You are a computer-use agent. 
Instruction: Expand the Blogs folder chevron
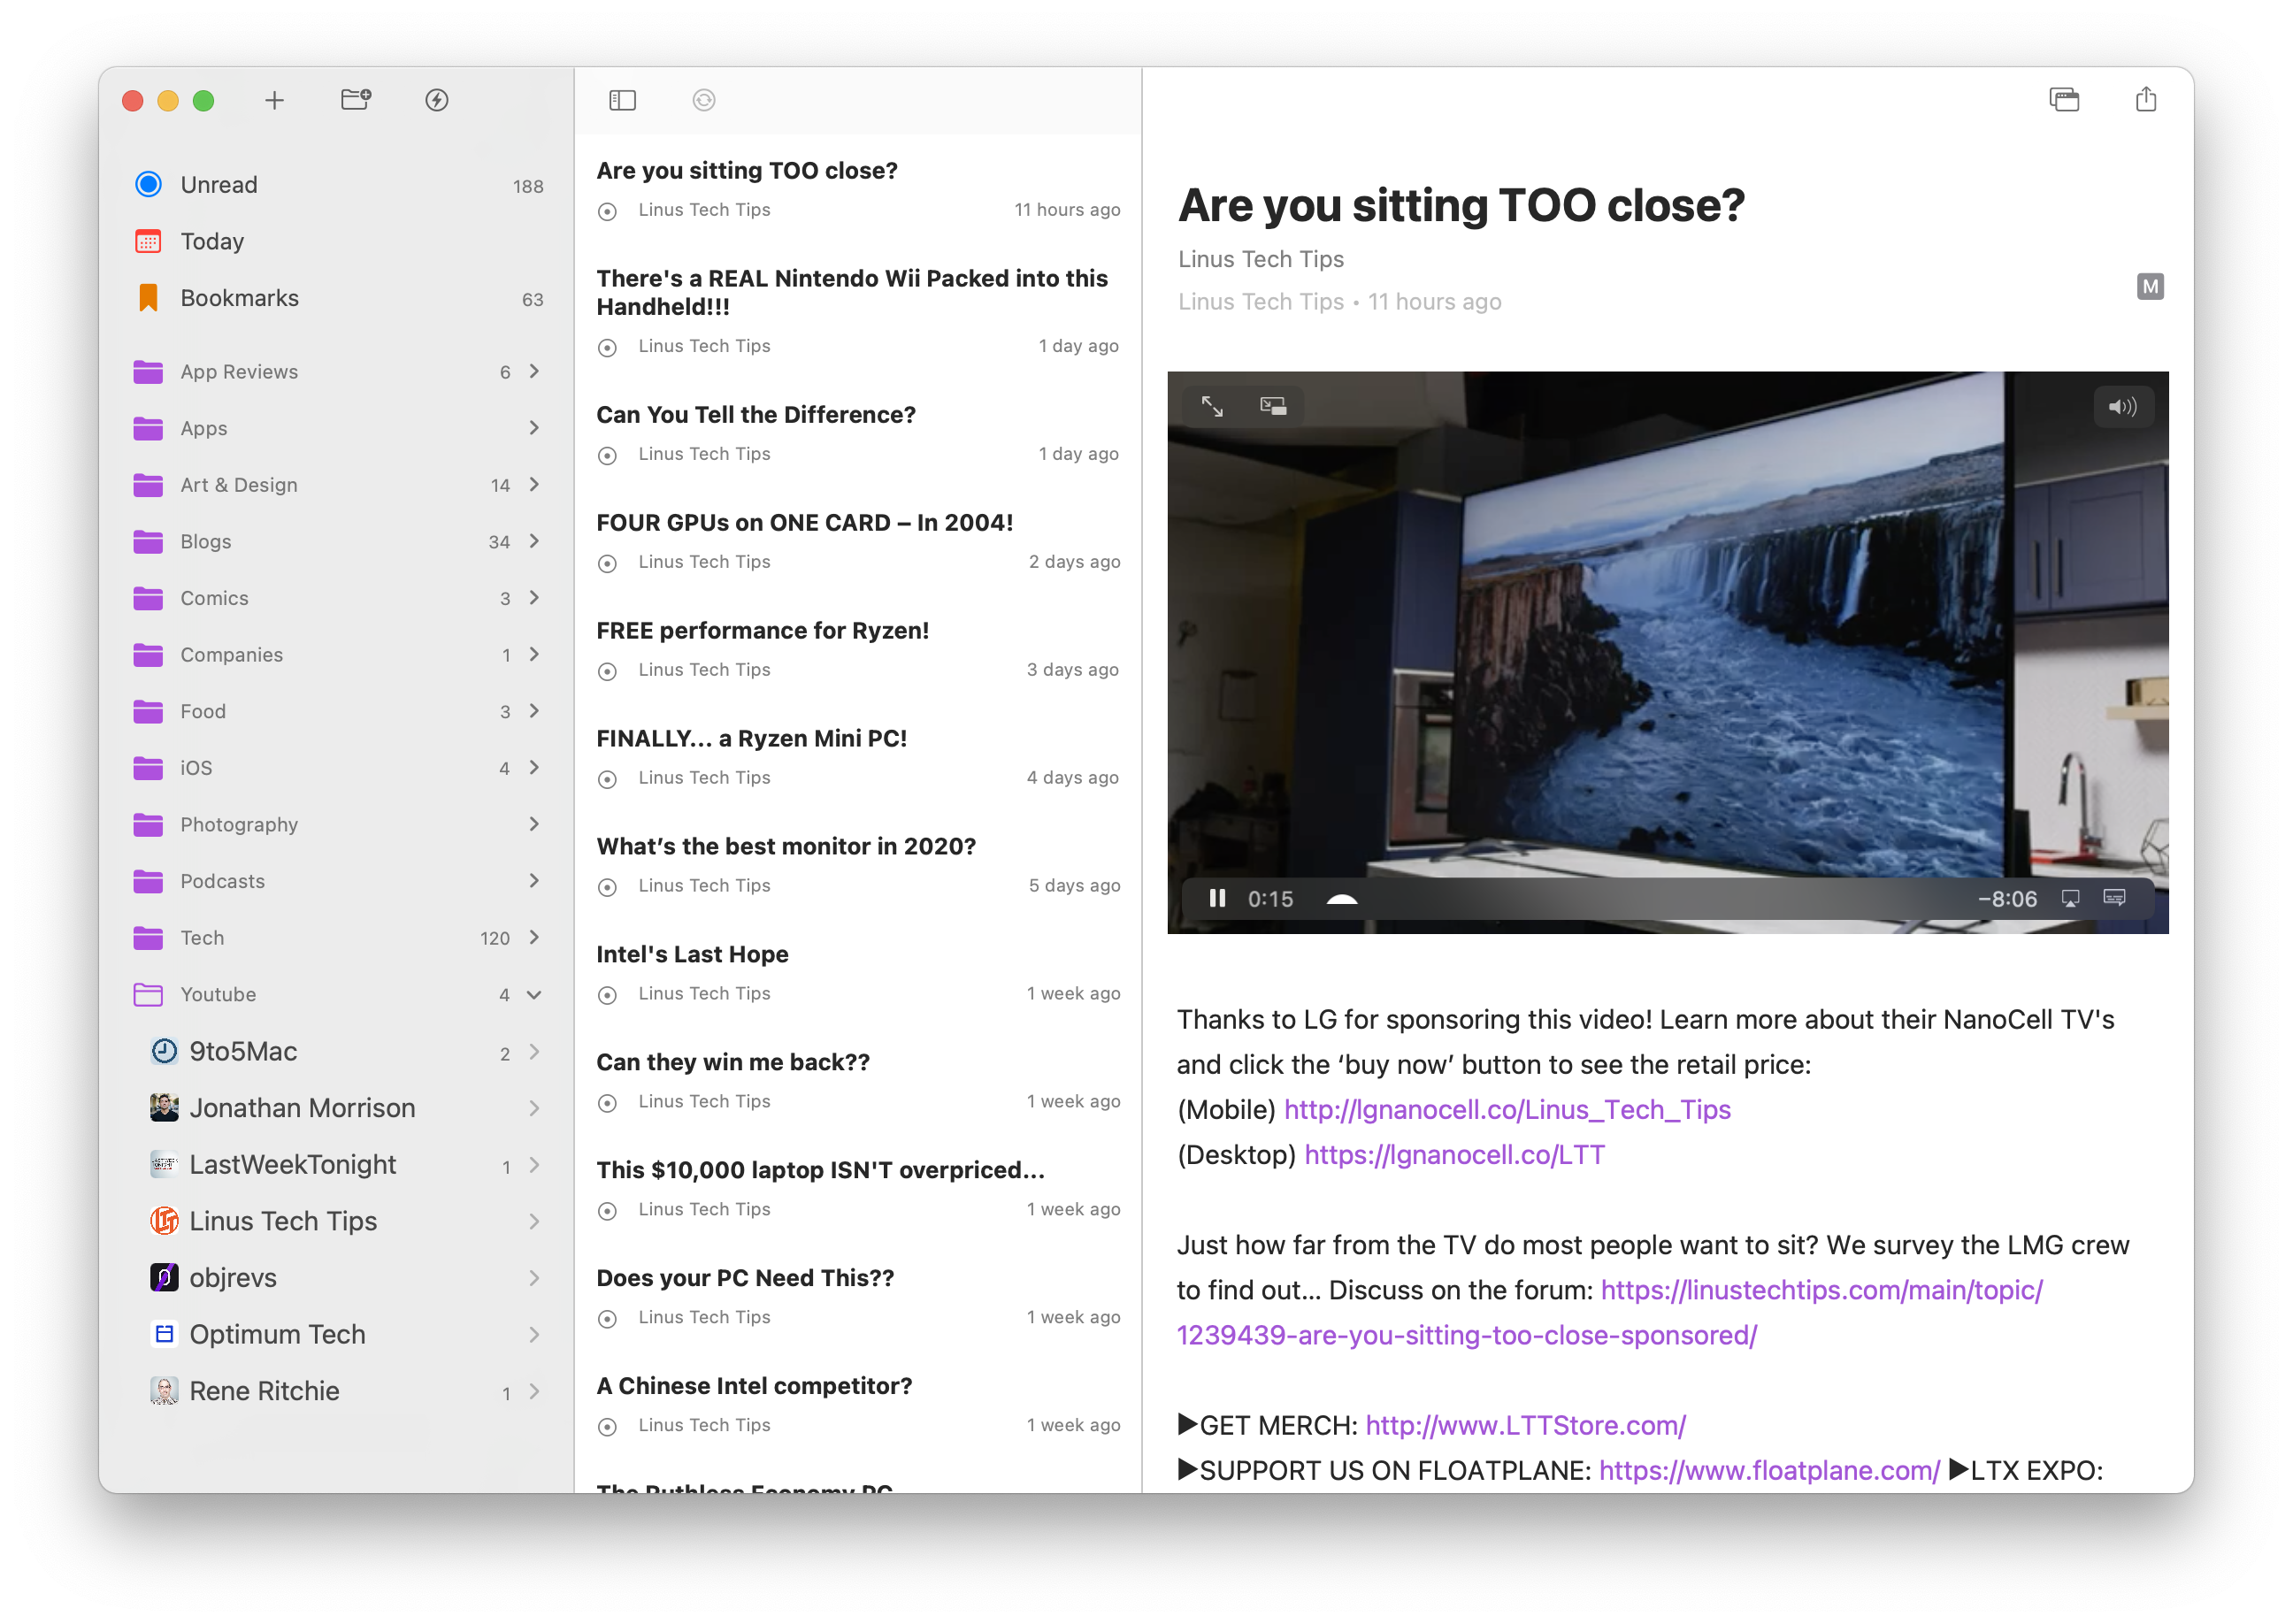click(x=534, y=541)
